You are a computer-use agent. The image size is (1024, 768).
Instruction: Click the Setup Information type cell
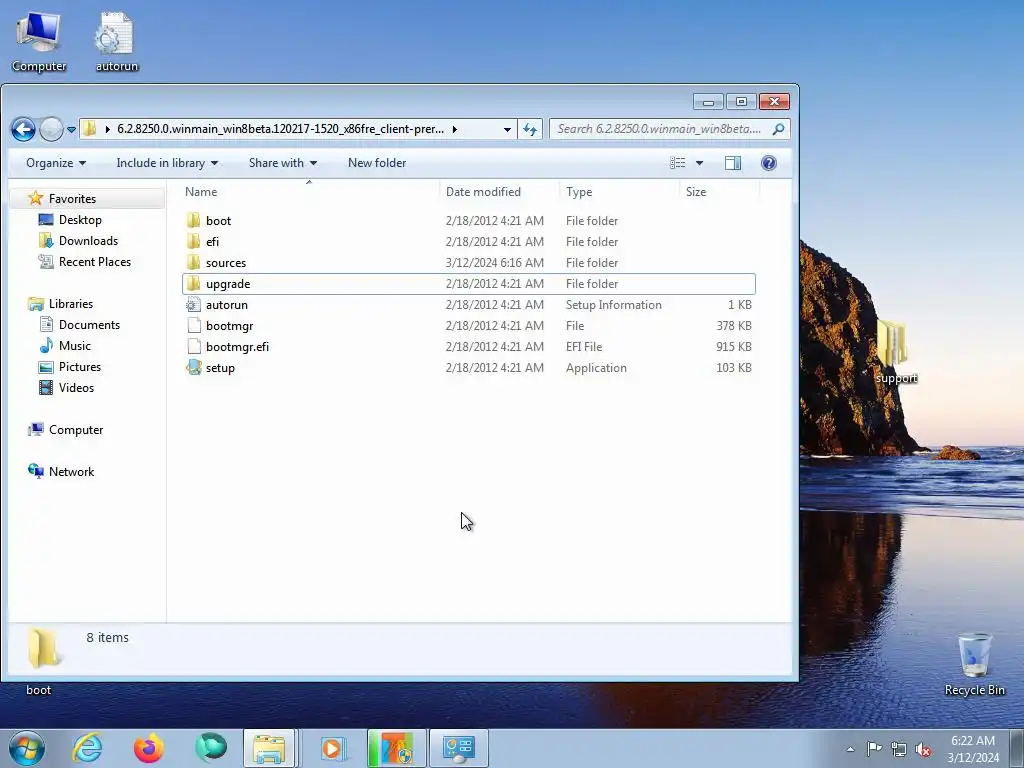click(613, 305)
